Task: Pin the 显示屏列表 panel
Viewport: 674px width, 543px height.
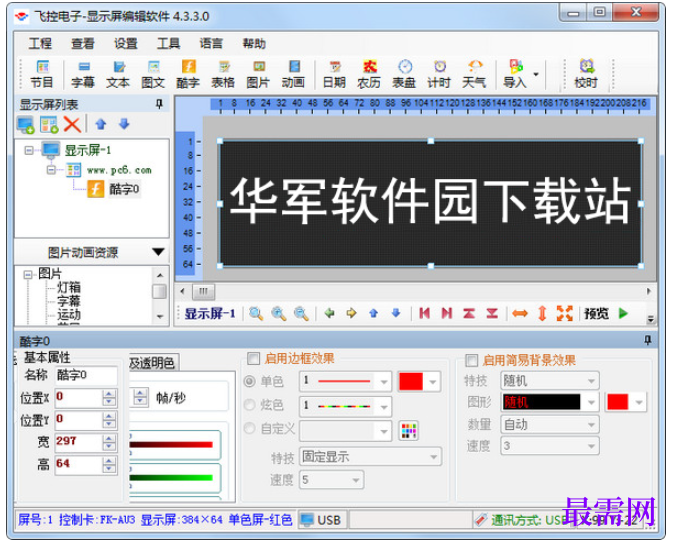Action: [159, 104]
